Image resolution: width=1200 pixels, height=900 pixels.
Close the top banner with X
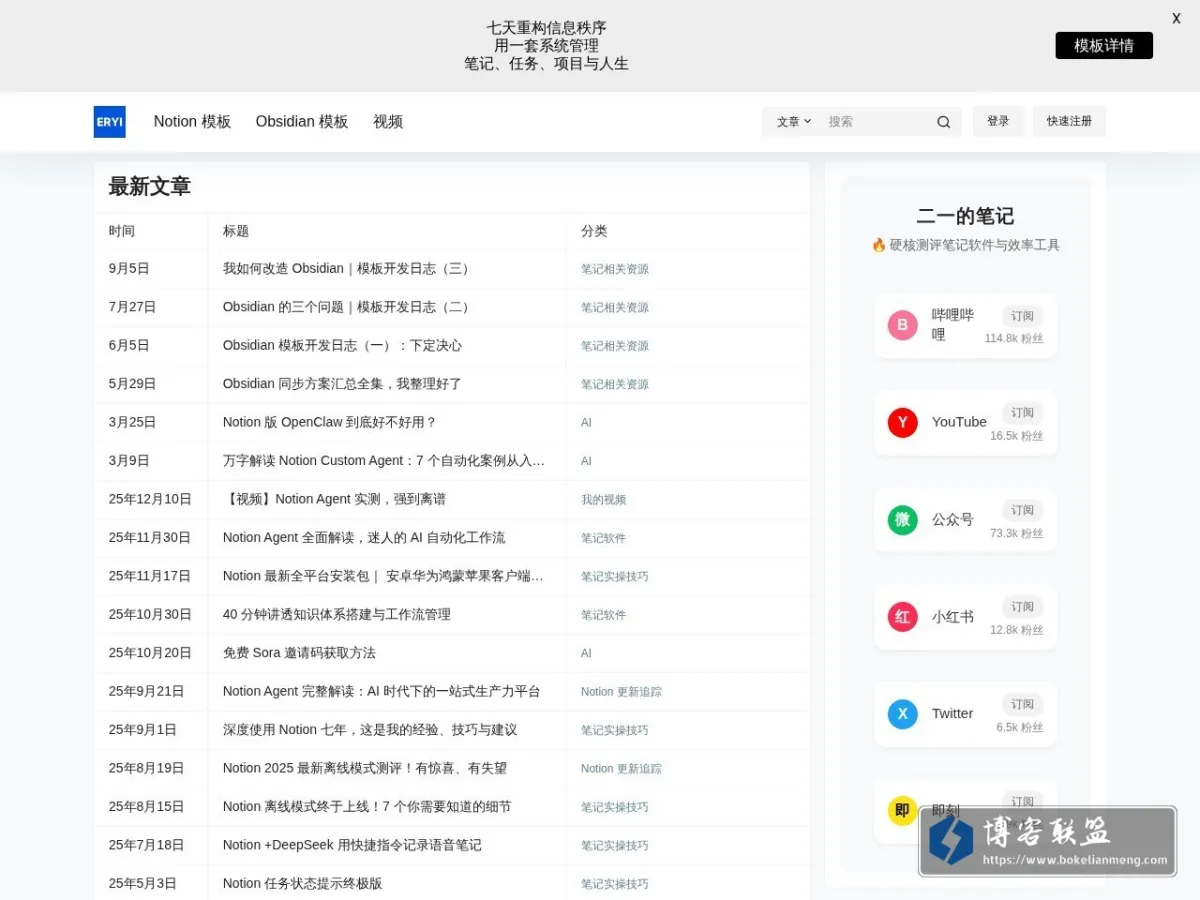(x=1176, y=19)
